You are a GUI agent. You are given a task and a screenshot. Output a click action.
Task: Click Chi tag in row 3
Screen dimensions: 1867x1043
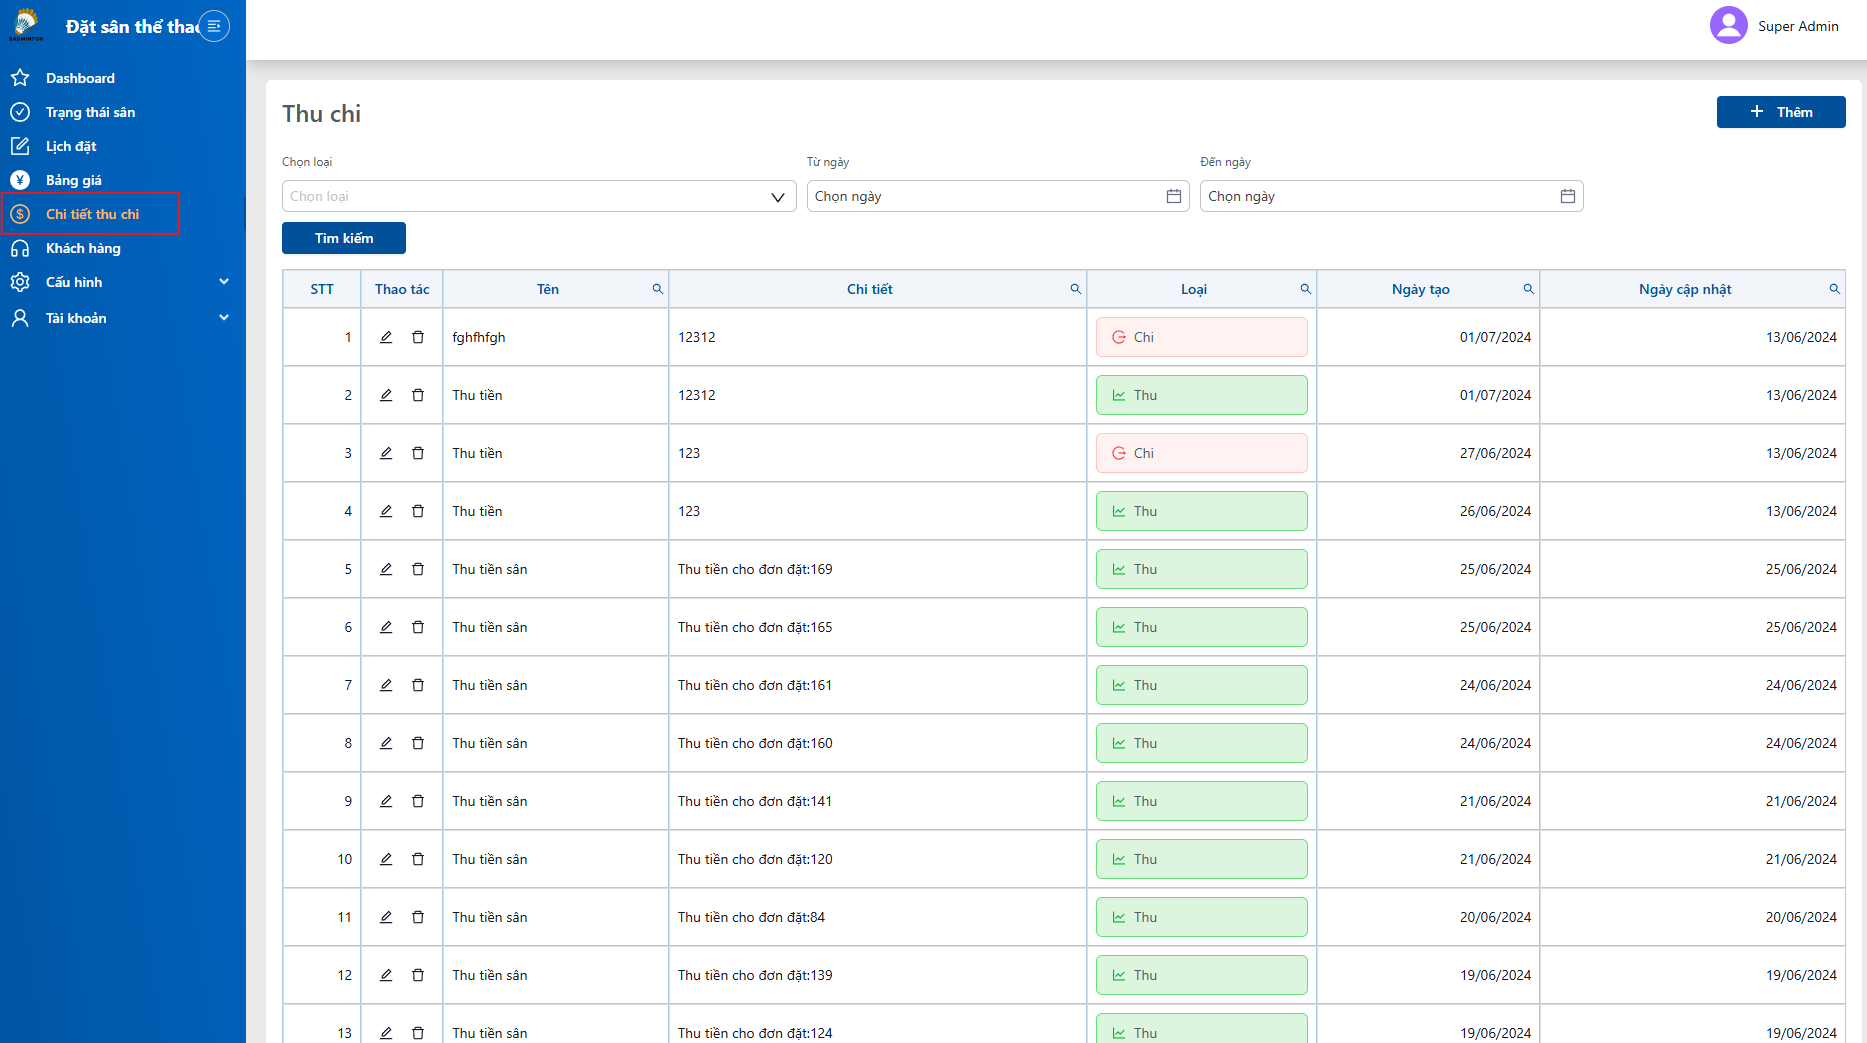point(1202,453)
